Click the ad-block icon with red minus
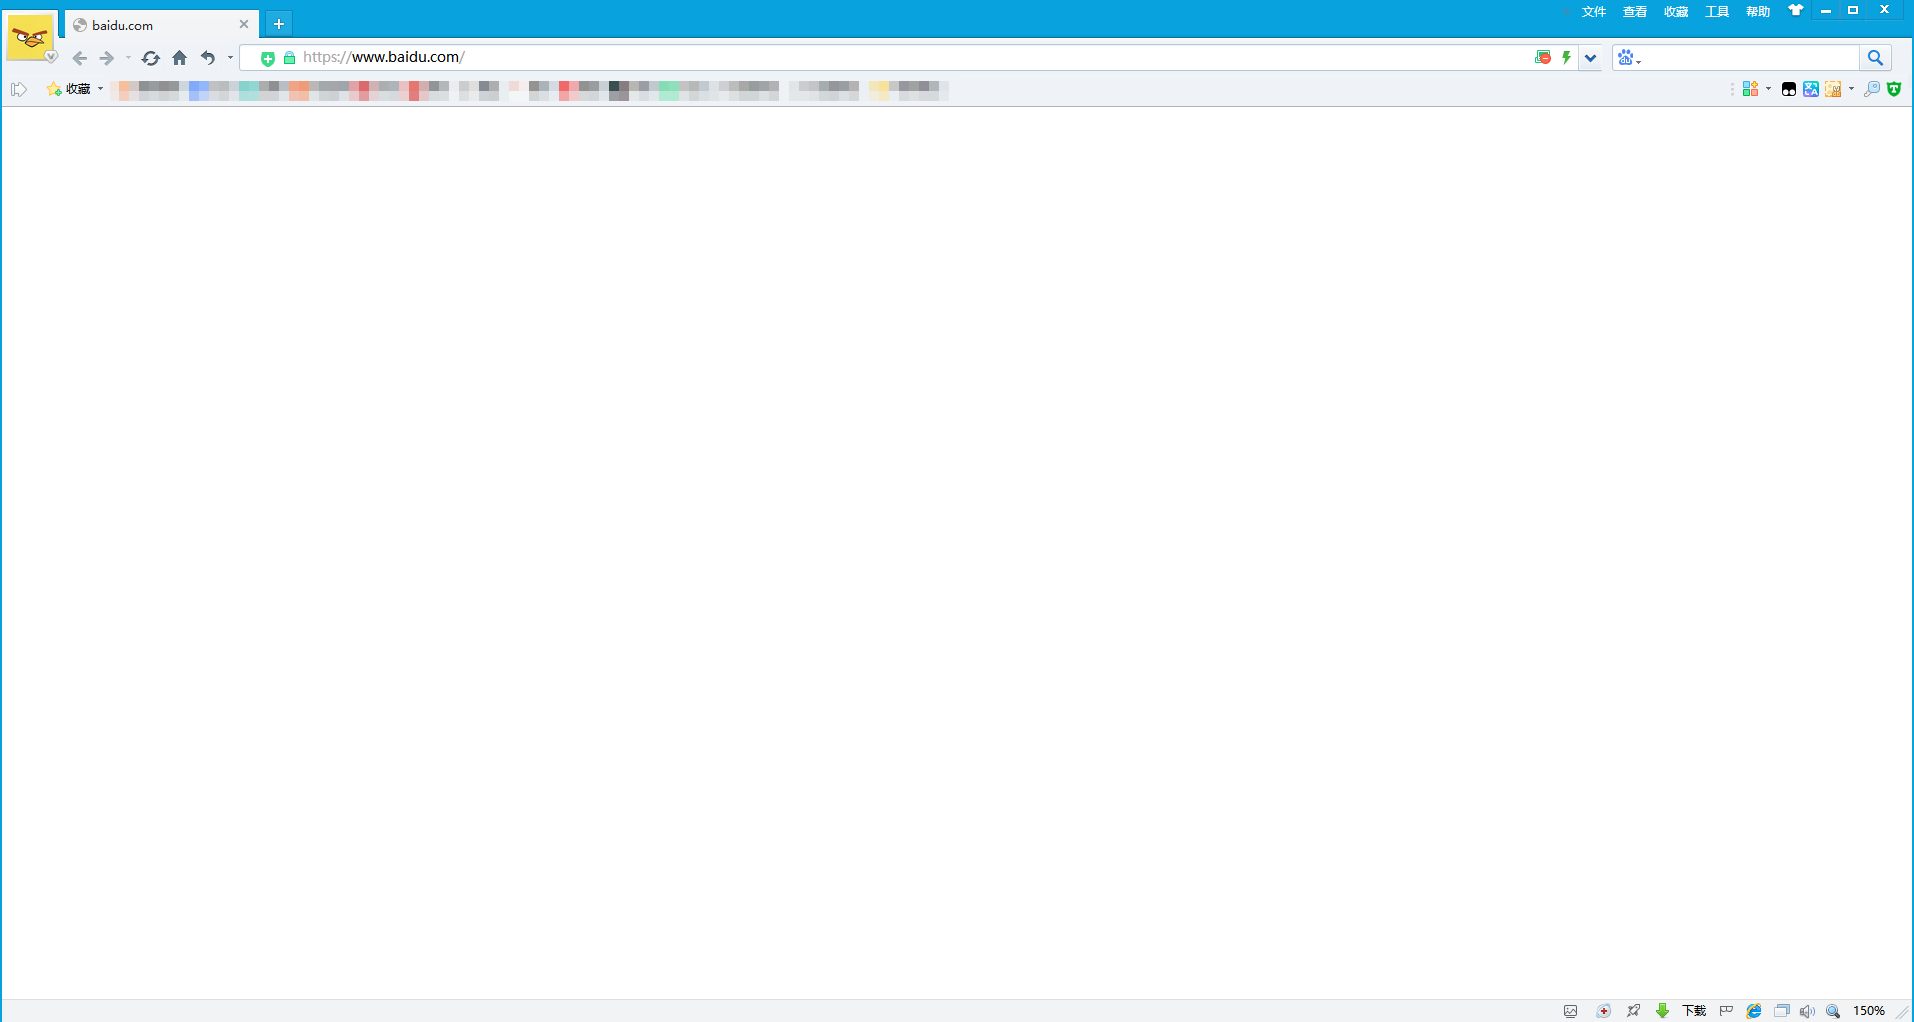1914x1022 pixels. pyautogui.click(x=1543, y=57)
